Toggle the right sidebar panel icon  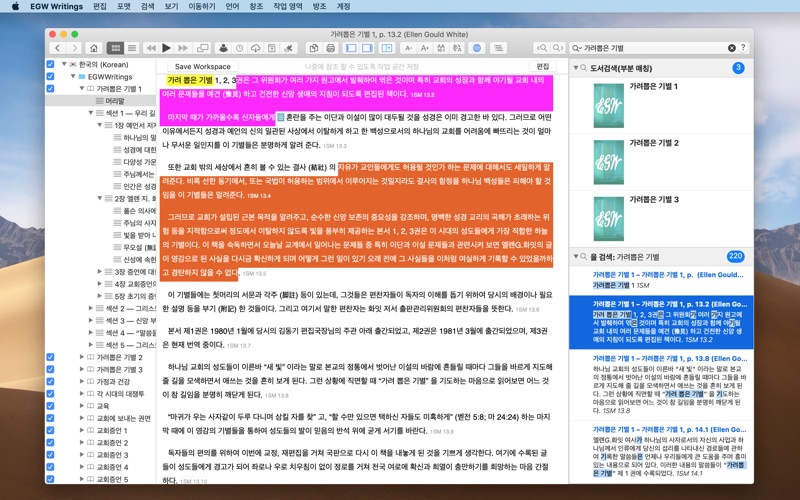pyautogui.click(x=367, y=48)
